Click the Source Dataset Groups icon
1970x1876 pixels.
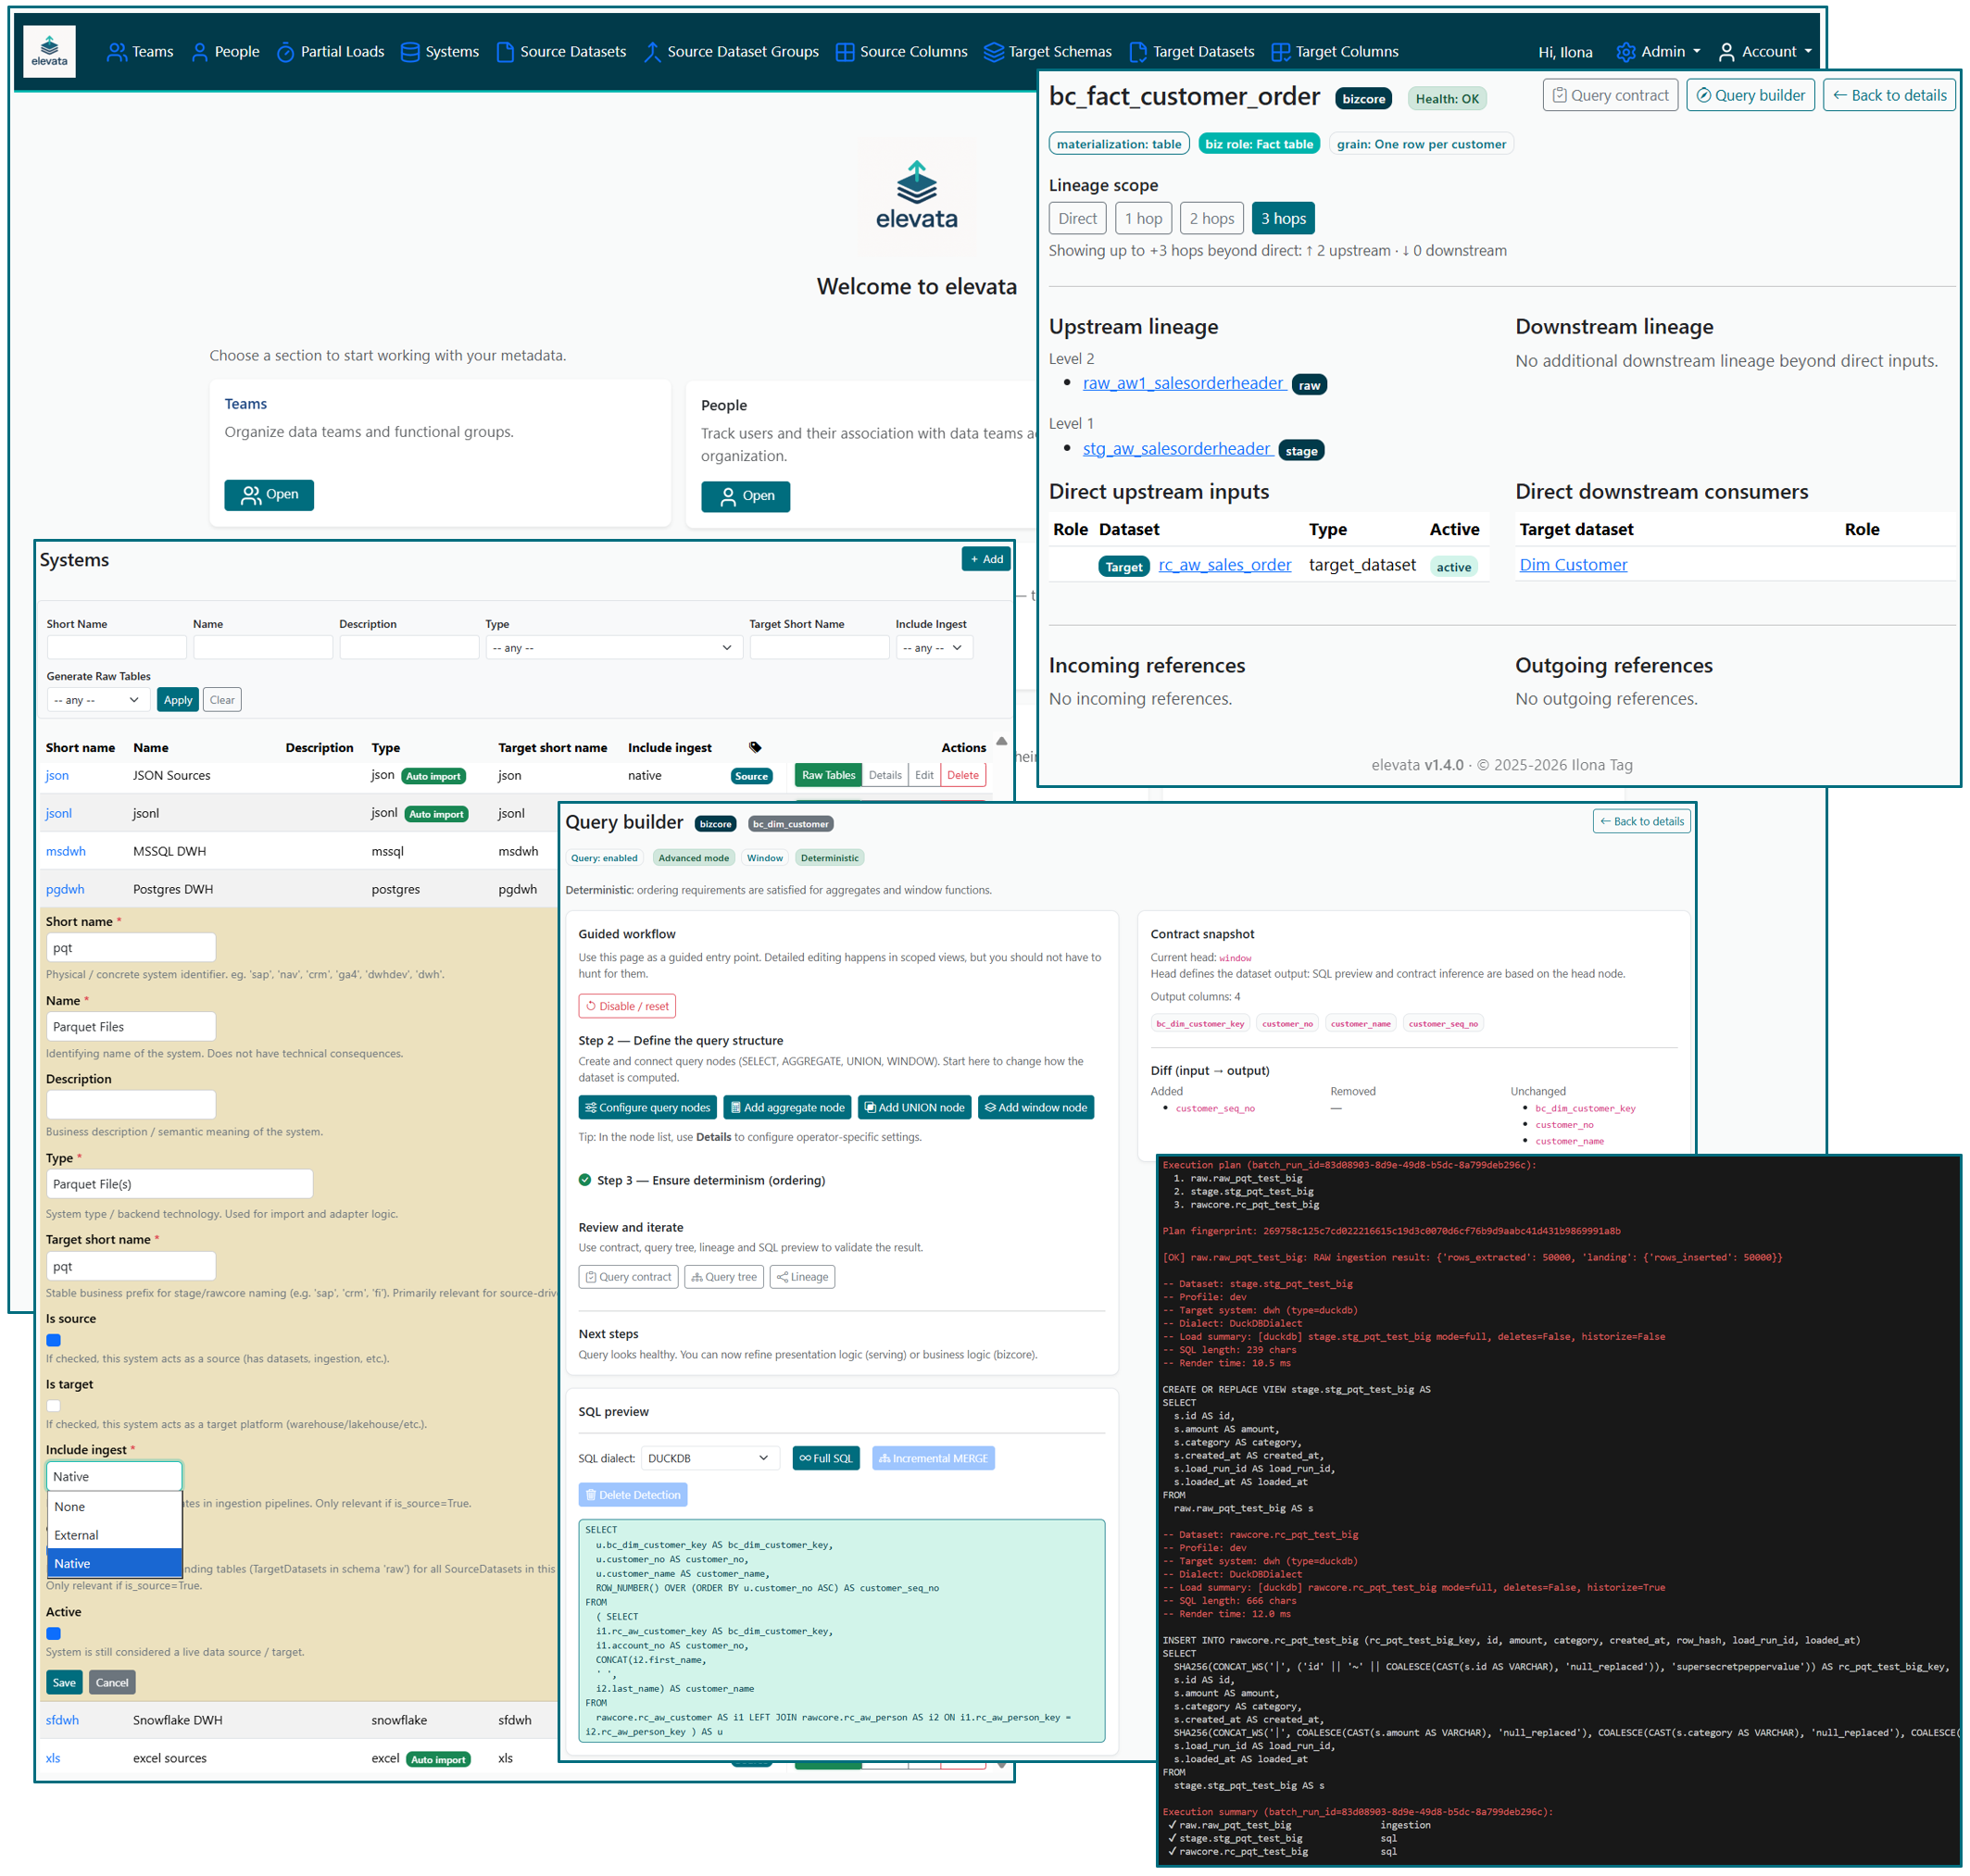click(x=652, y=52)
